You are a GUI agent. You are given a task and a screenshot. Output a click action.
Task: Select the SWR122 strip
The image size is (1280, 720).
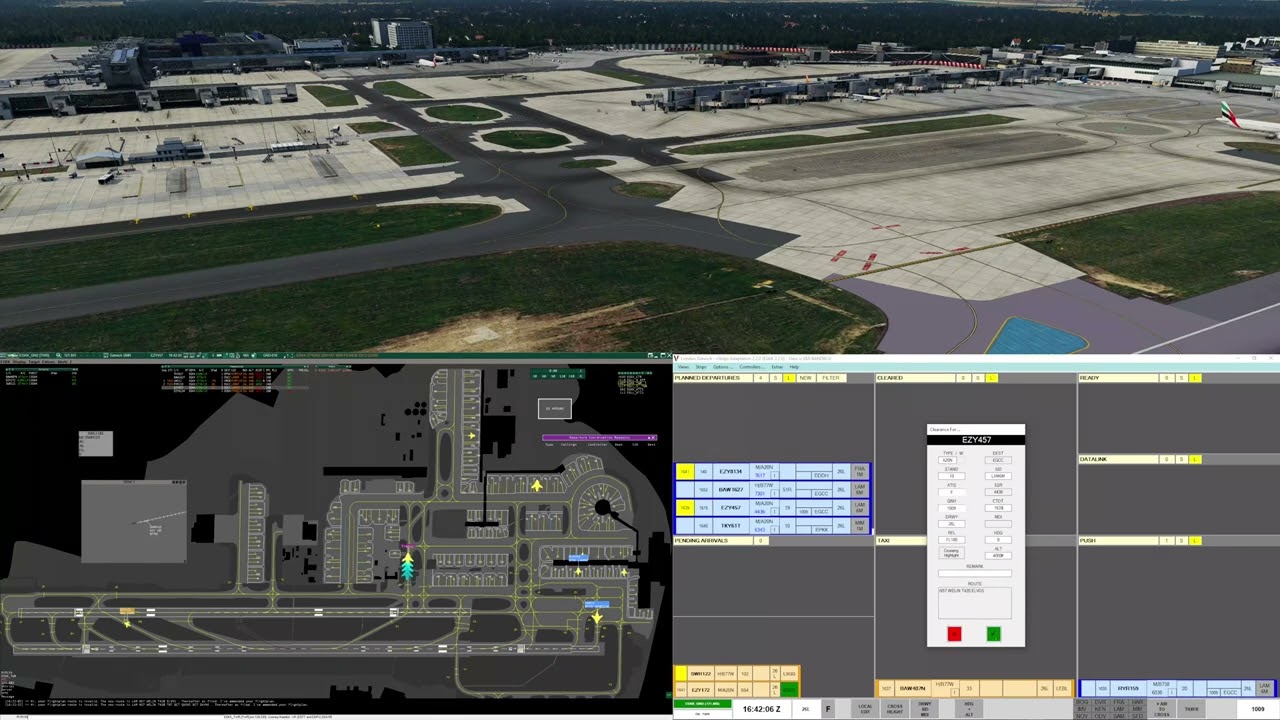tap(736, 674)
